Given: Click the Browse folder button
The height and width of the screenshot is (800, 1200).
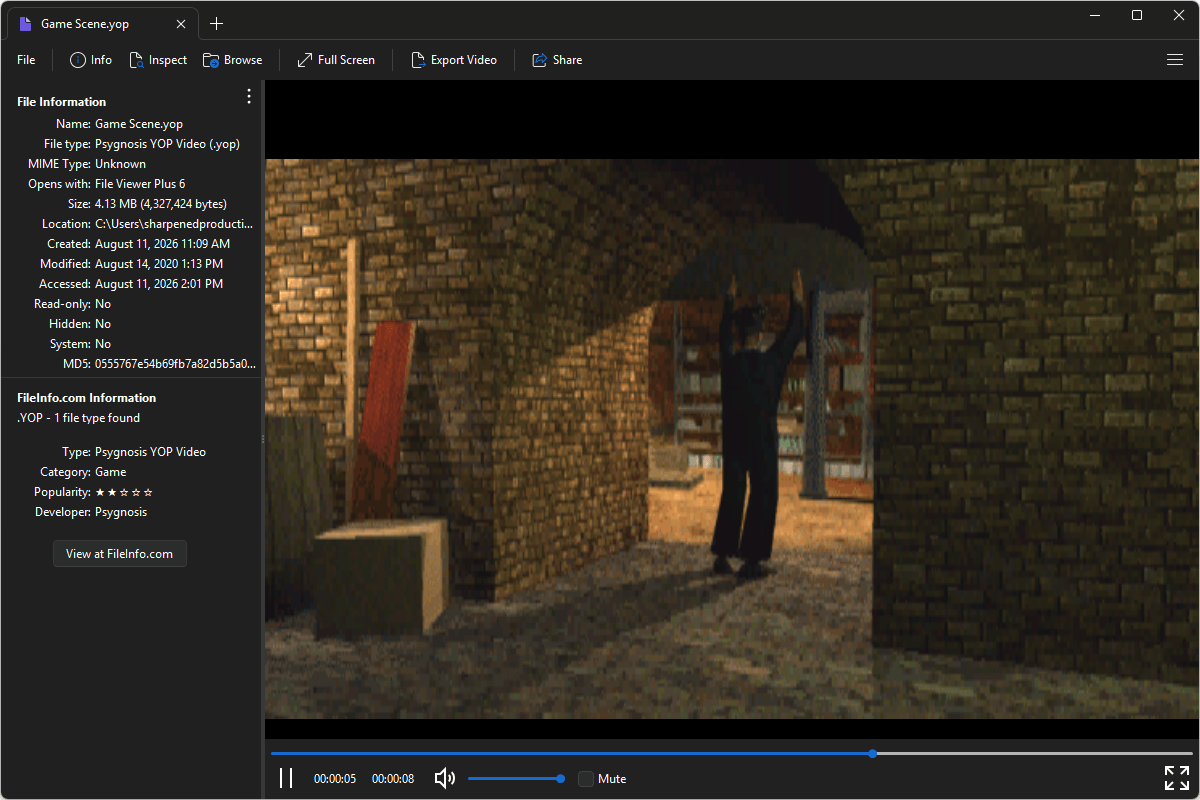Looking at the screenshot, I should 233,60.
